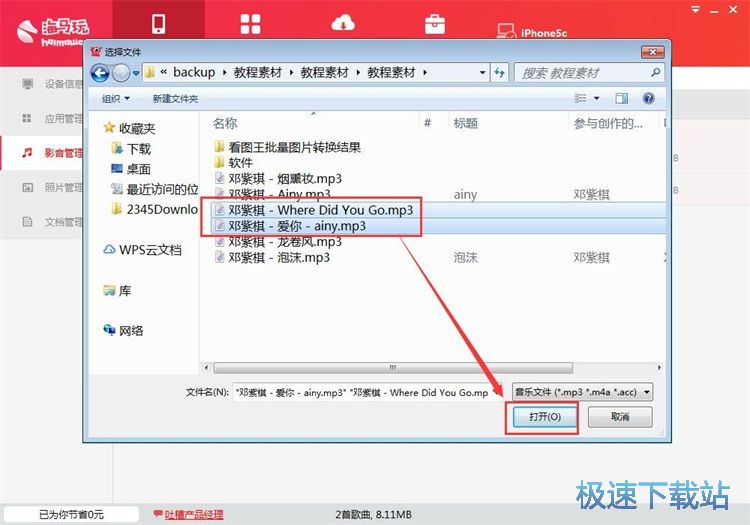Open main window menu dropdown icon at top right

click(x=695, y=9)
